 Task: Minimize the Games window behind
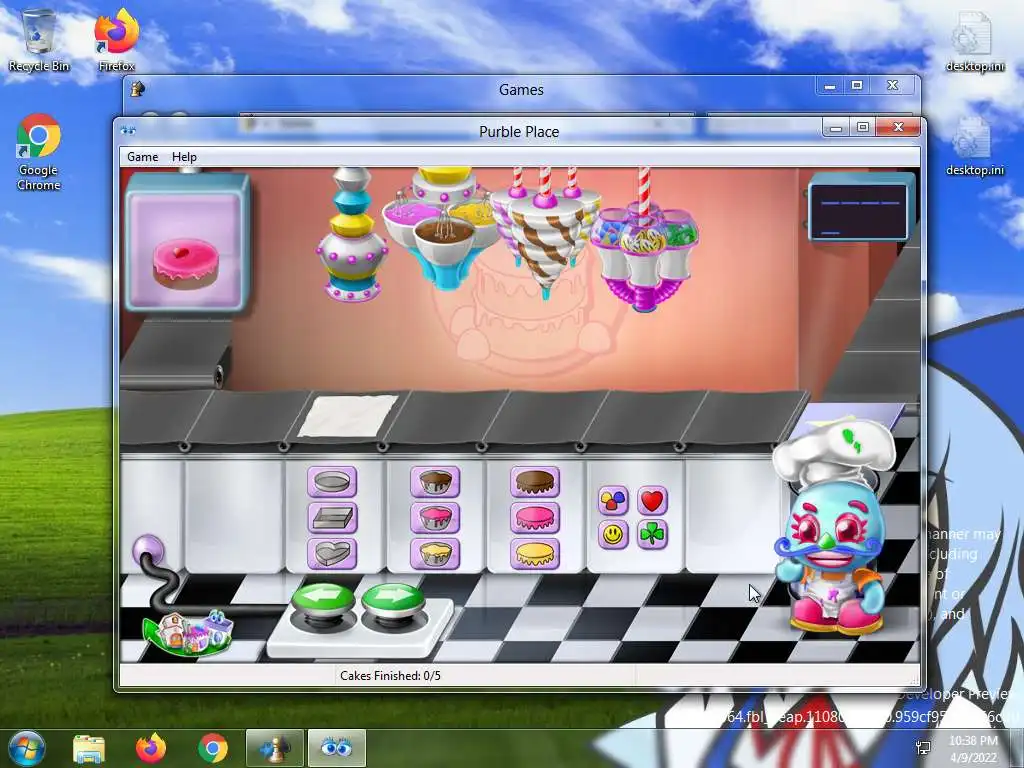point(830,85)
